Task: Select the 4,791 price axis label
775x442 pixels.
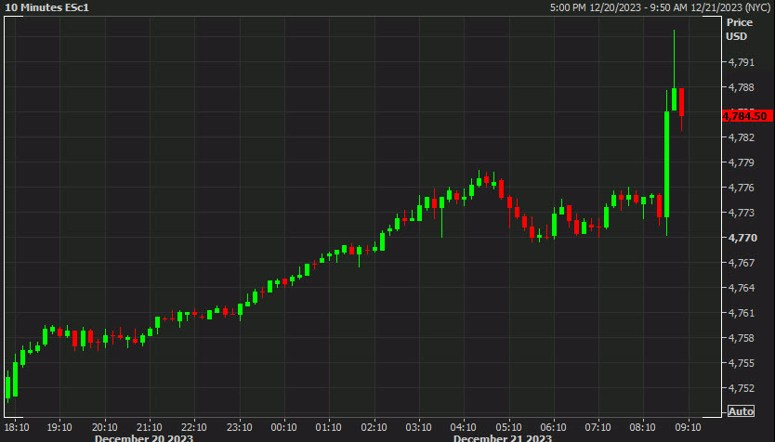Action: (741, 62)
